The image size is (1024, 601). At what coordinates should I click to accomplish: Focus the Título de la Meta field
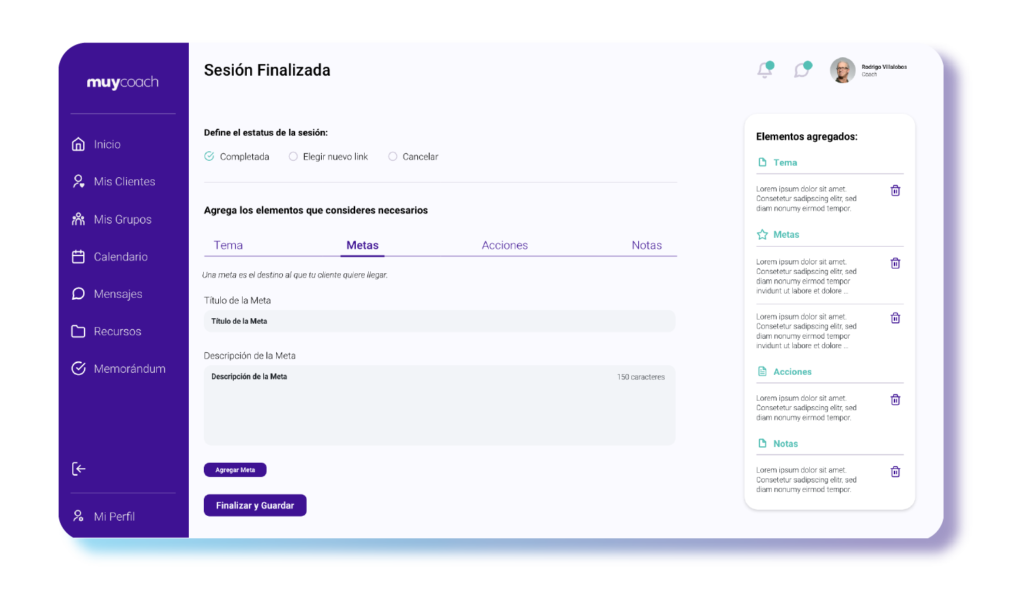click(439, 321)
